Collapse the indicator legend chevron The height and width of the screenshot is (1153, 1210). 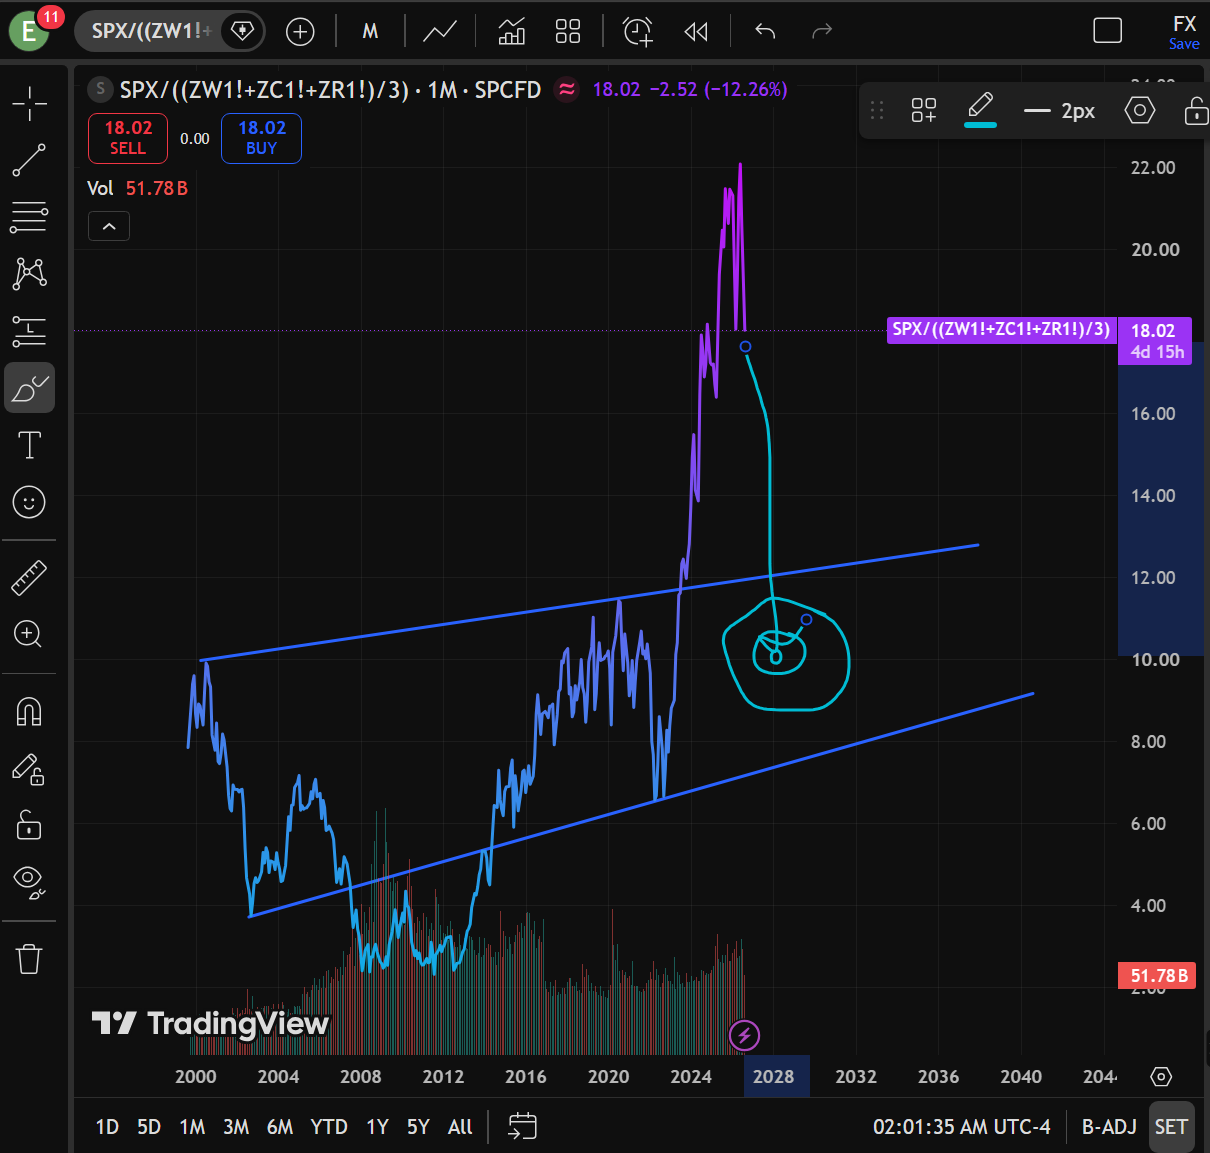click(109, 227)
